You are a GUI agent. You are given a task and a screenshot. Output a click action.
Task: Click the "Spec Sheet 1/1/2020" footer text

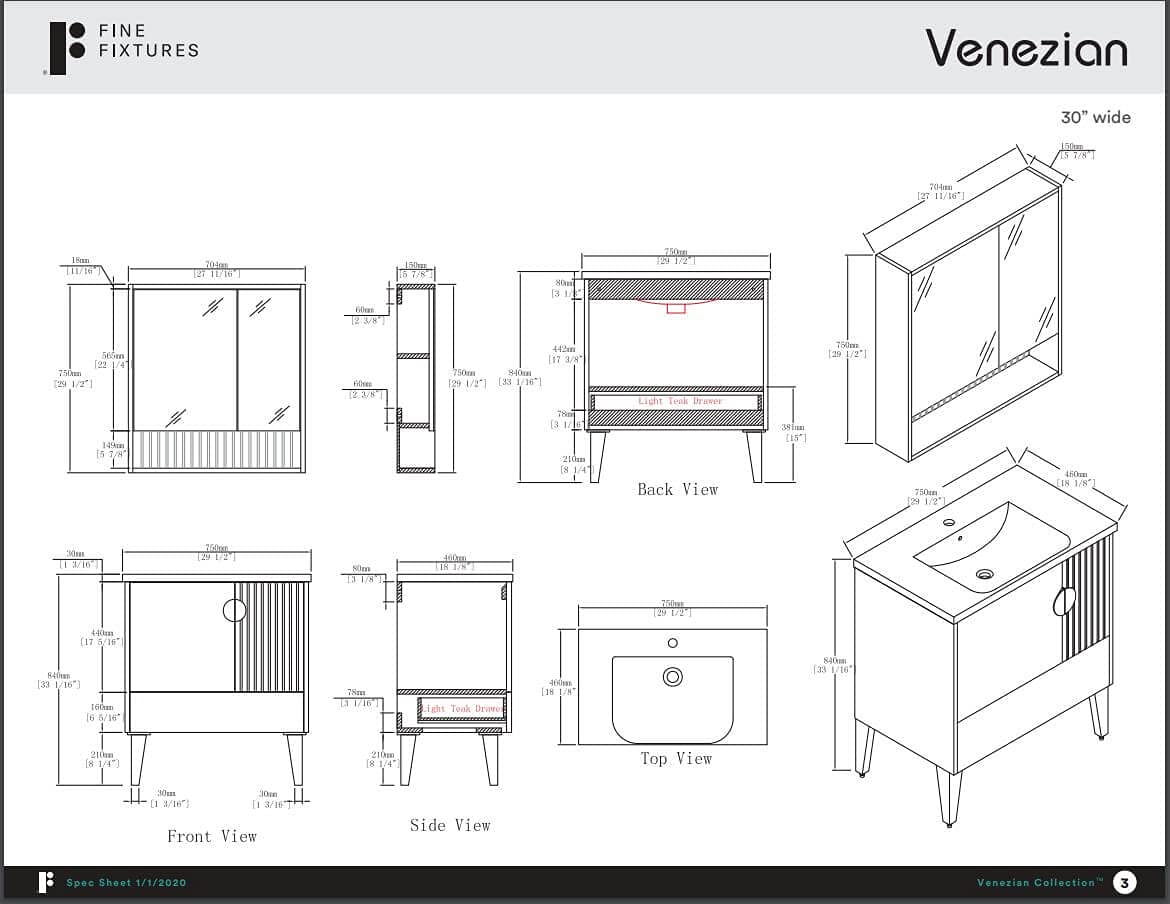pos(126,883)
